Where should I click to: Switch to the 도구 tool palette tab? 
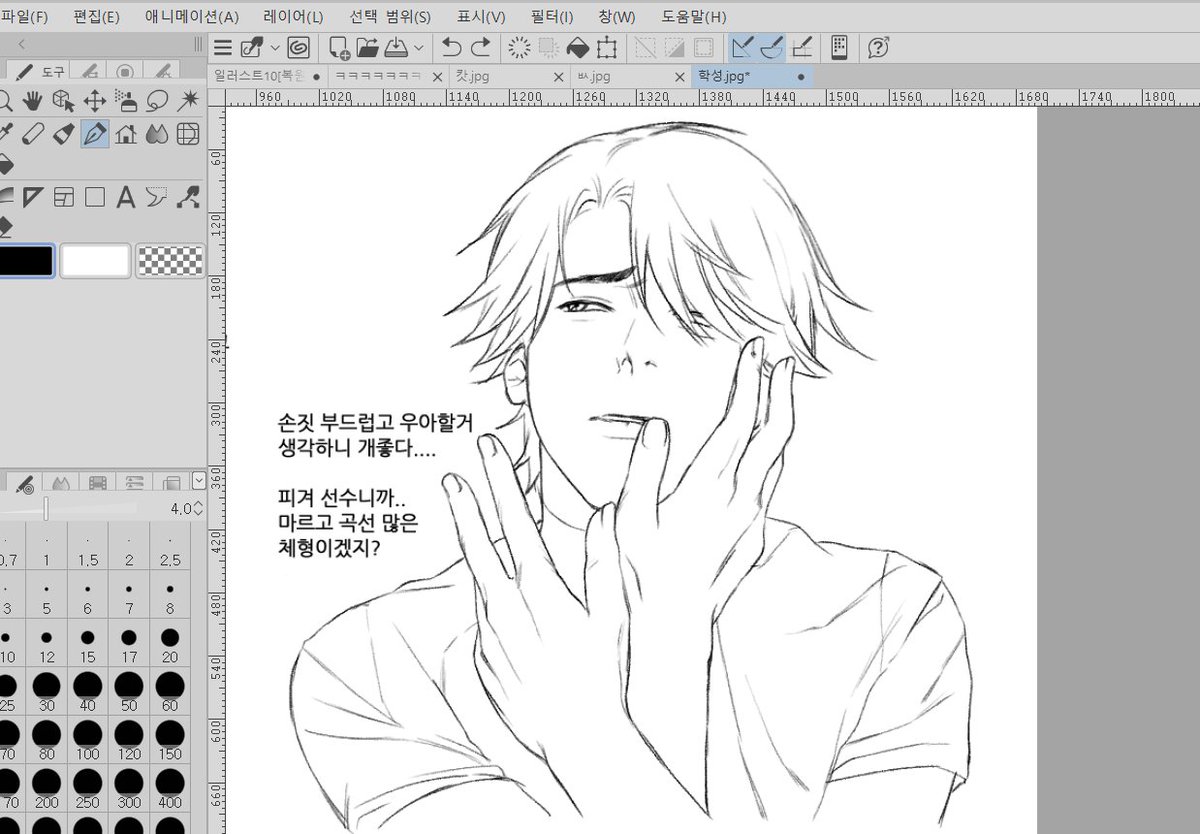click(x=38, y=71)
